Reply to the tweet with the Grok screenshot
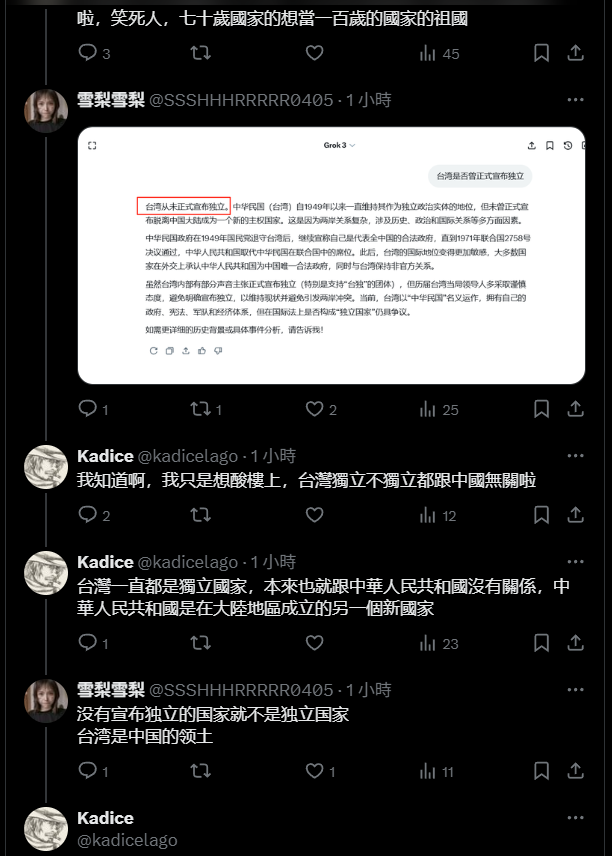The width and height of the screenshot is (612, 856). [x=87, y=408]
